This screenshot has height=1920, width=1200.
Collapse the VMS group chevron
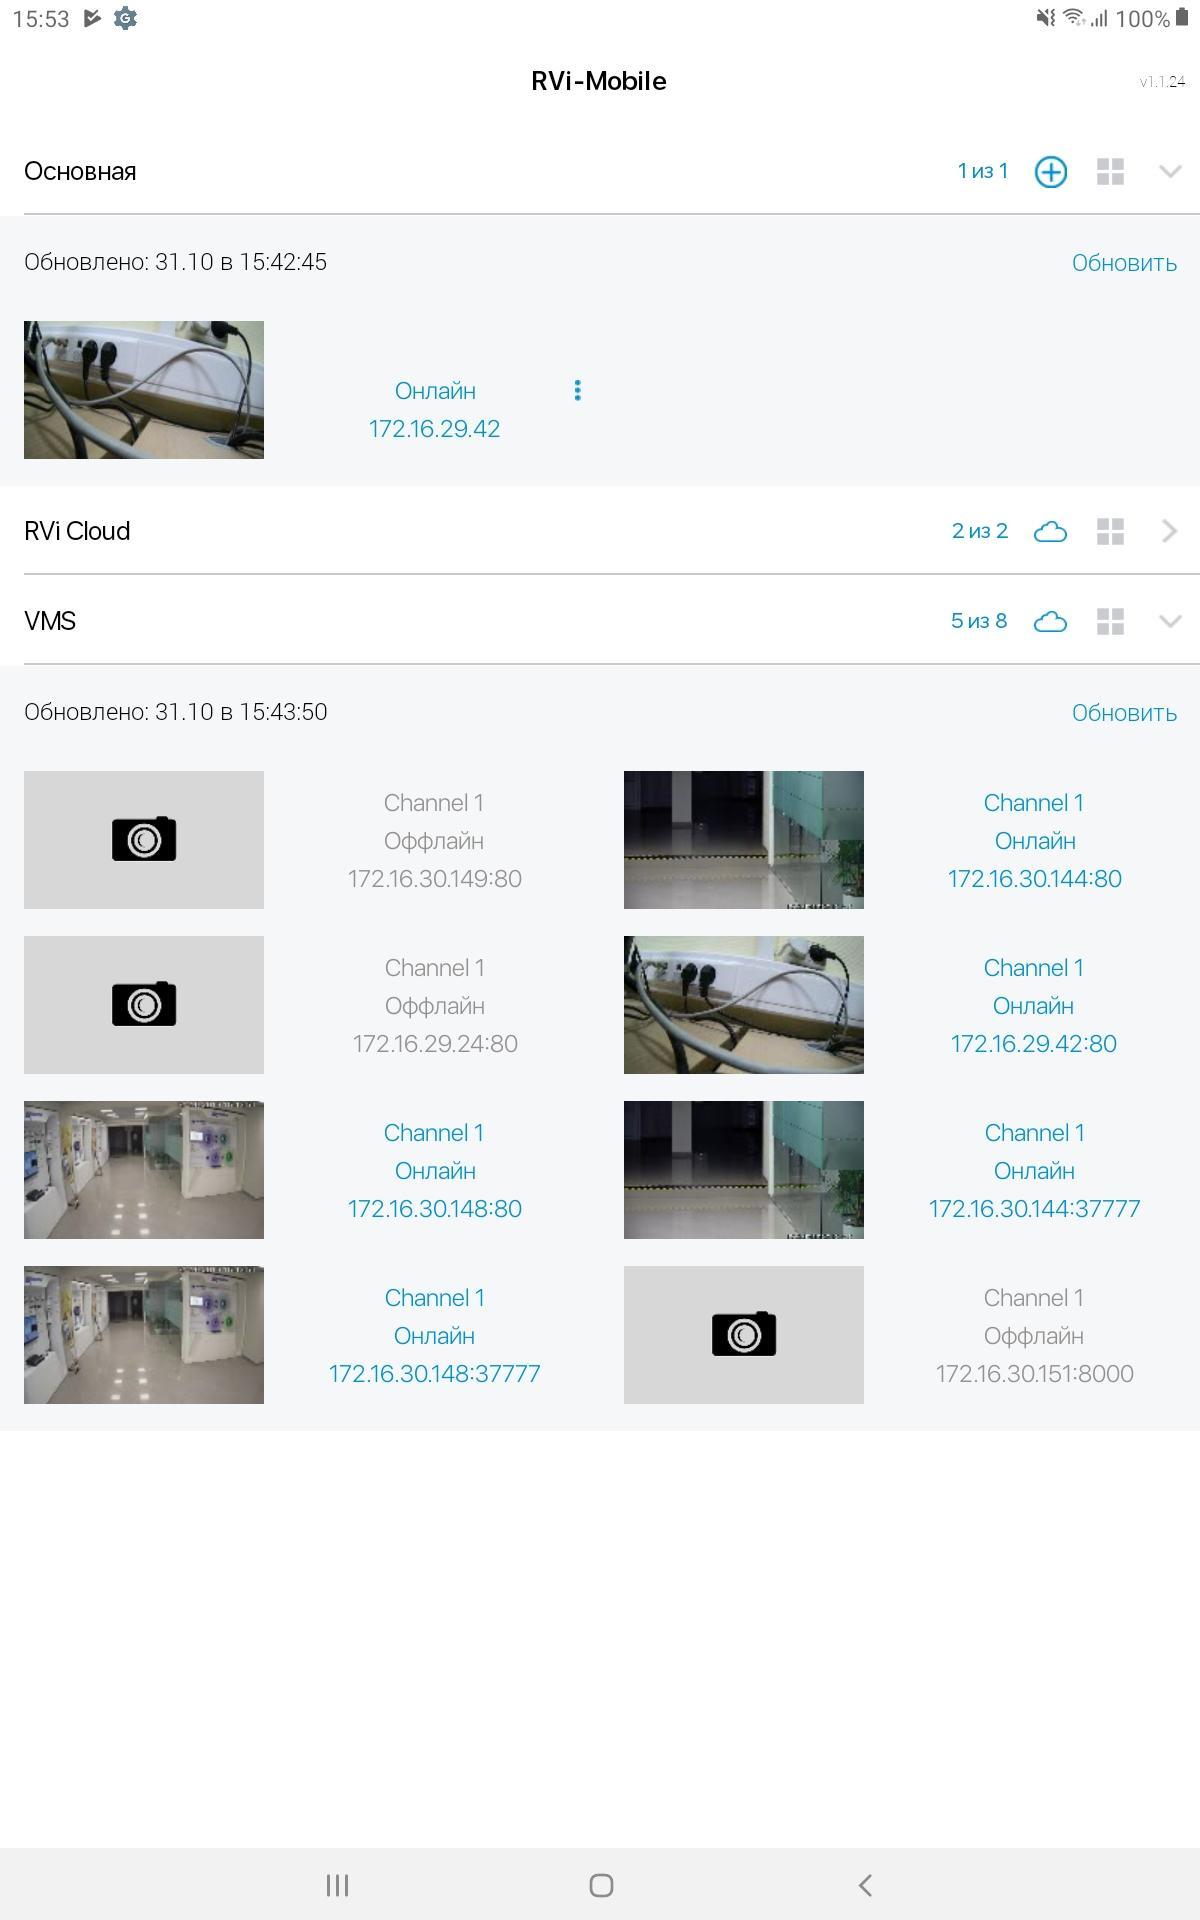(x=1170, y=621)
